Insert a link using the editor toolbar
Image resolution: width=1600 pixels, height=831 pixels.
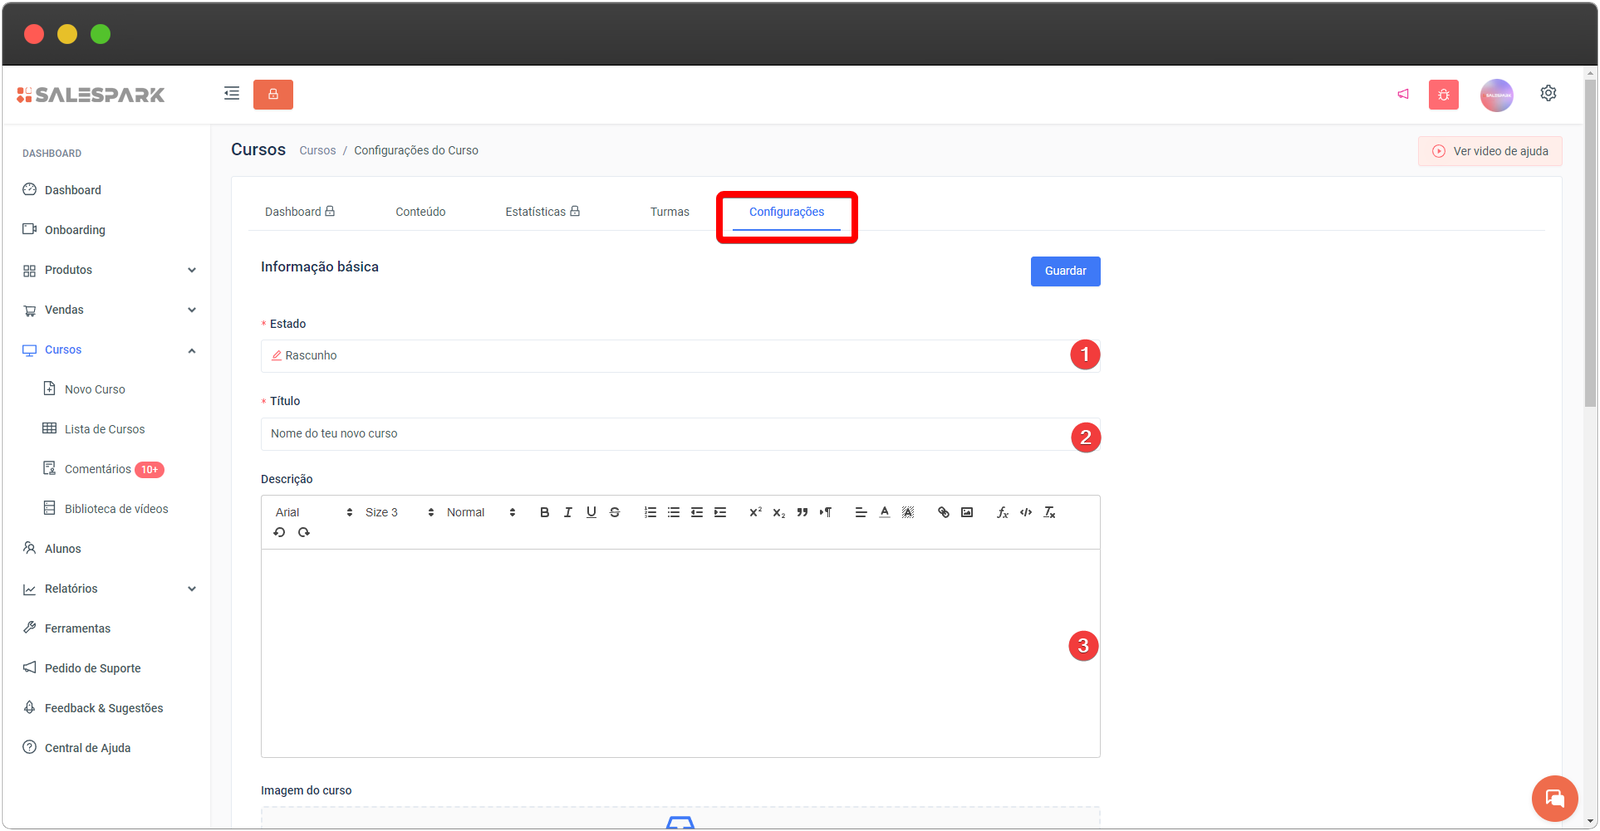[x=943, y=513]
